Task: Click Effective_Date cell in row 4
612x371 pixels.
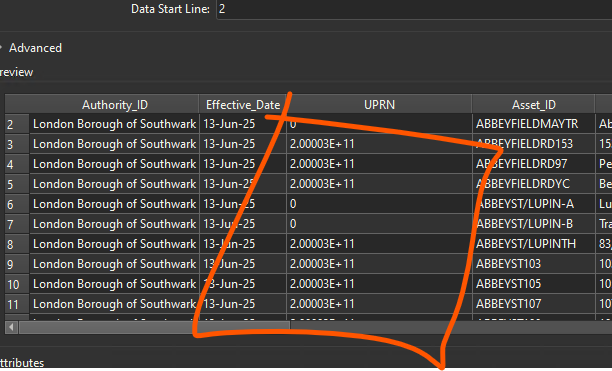Action: (243, 164)
